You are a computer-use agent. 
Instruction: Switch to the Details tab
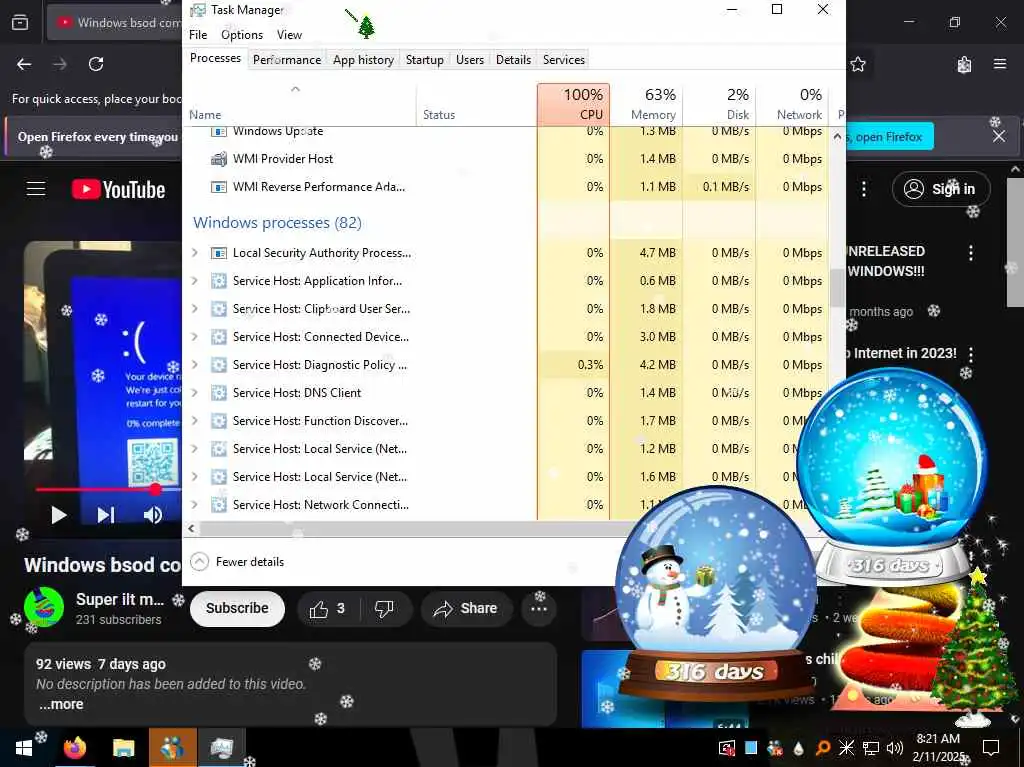click(513, 59)
